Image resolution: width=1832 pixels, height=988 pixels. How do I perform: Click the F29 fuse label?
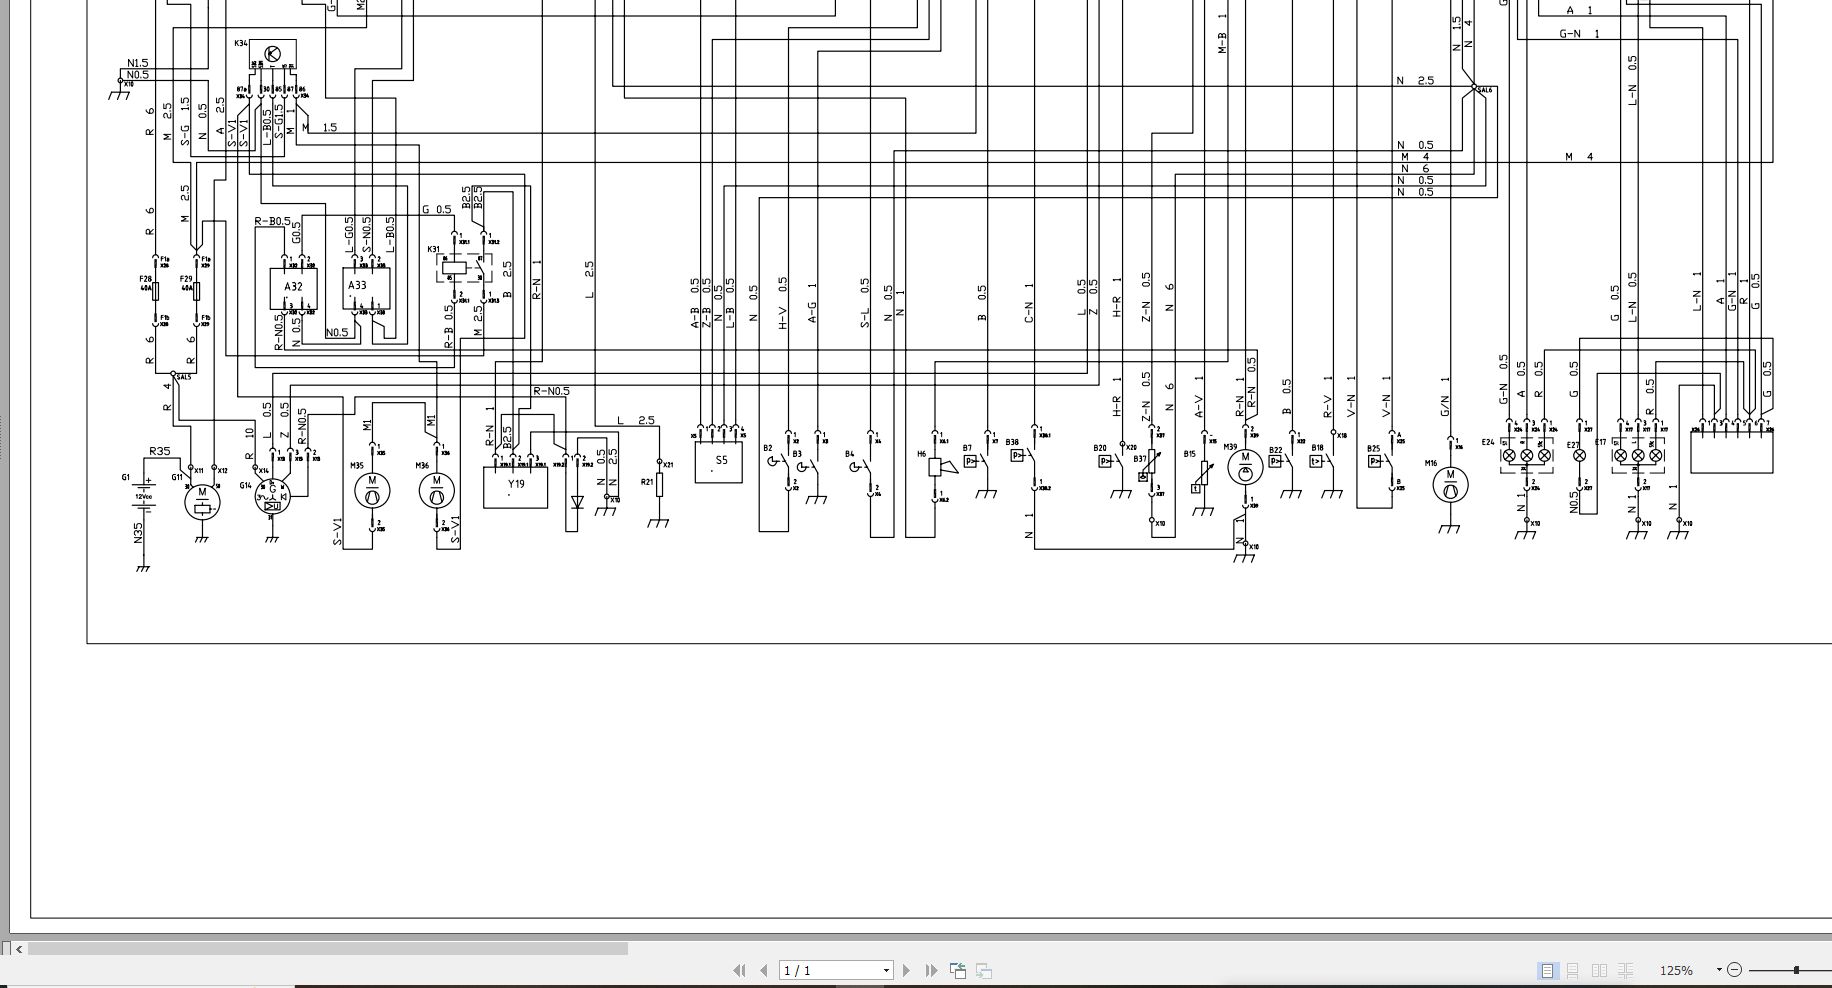[186, 279]
